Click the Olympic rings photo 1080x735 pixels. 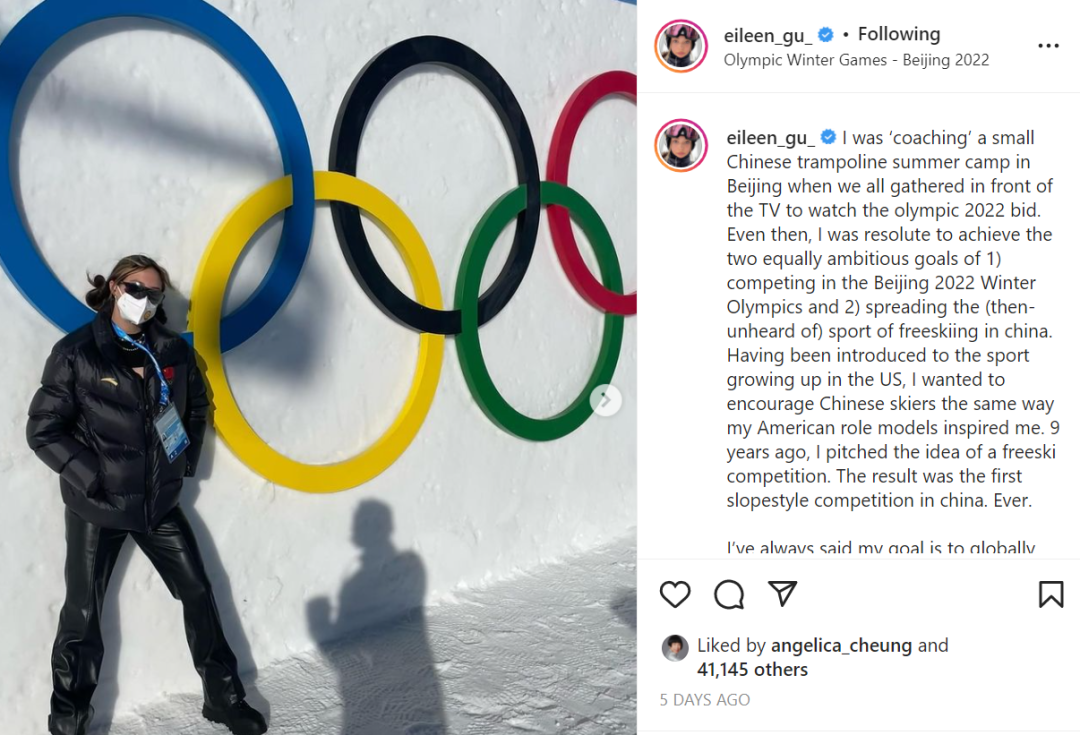click(x=318, y=367)
